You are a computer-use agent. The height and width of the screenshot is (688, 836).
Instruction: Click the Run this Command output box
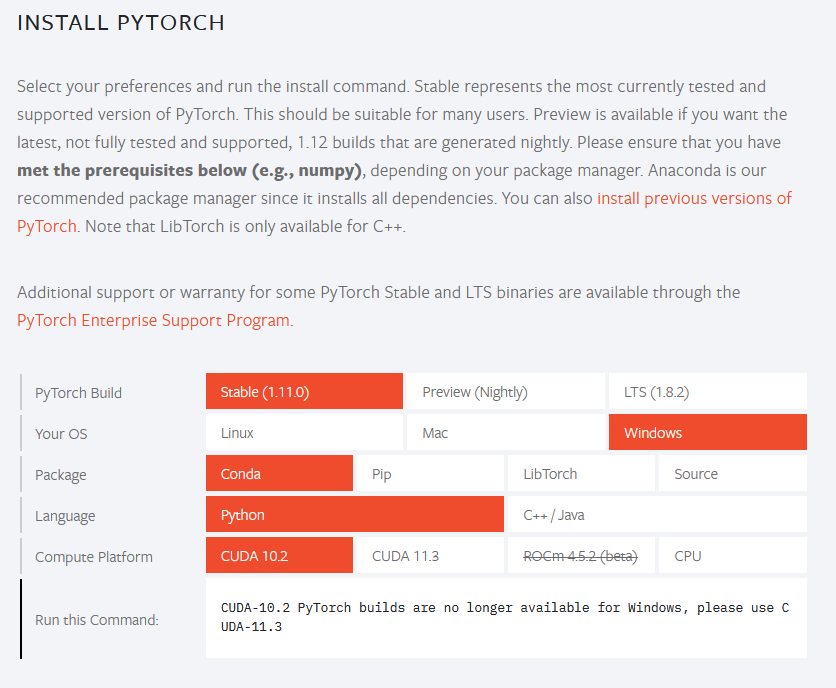[x=505, y=618]
